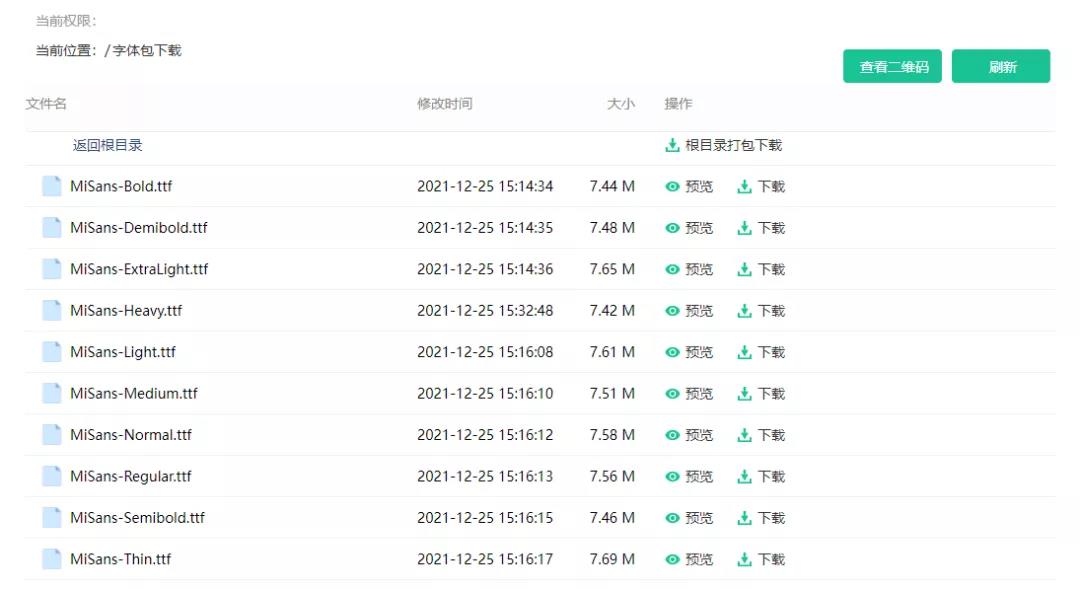Viewport: 1080px width, 589px height.
Task: Click file icon for MiSans-Regular.ttf
Action: (52, 475)
